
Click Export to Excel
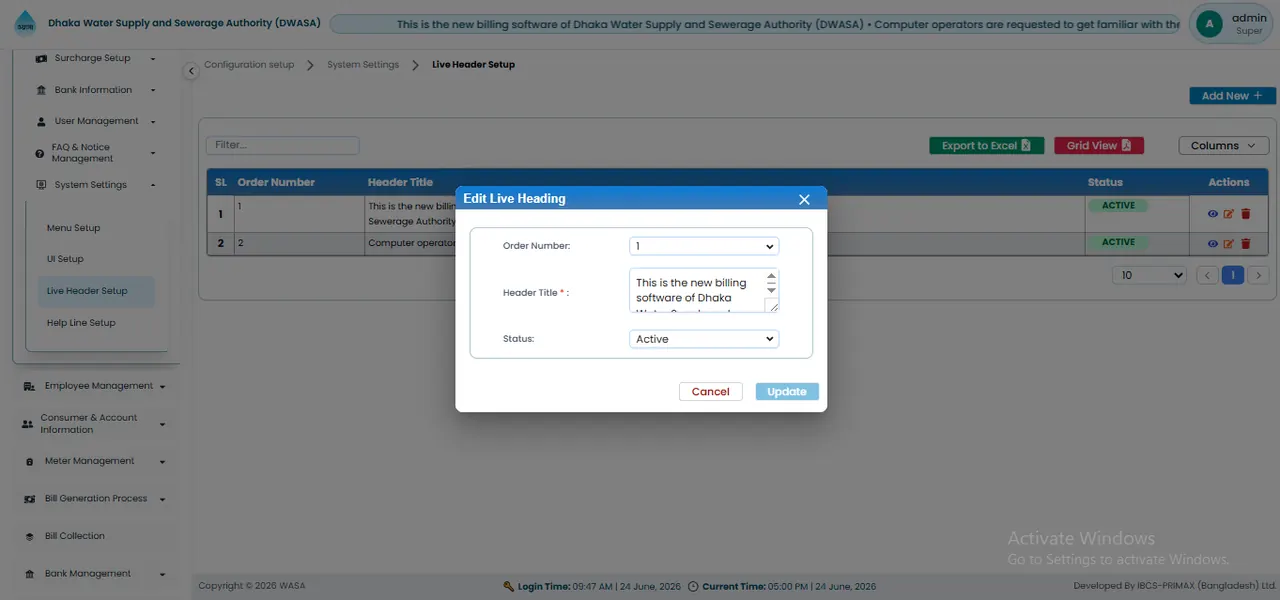pos(987,146)
